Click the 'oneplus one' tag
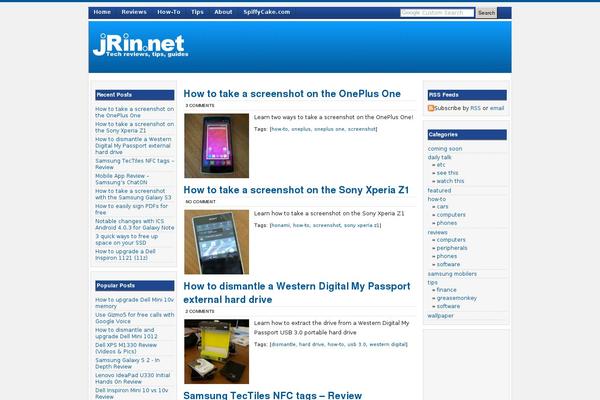Viewport: 600px width, 400px height. [329, 129]
